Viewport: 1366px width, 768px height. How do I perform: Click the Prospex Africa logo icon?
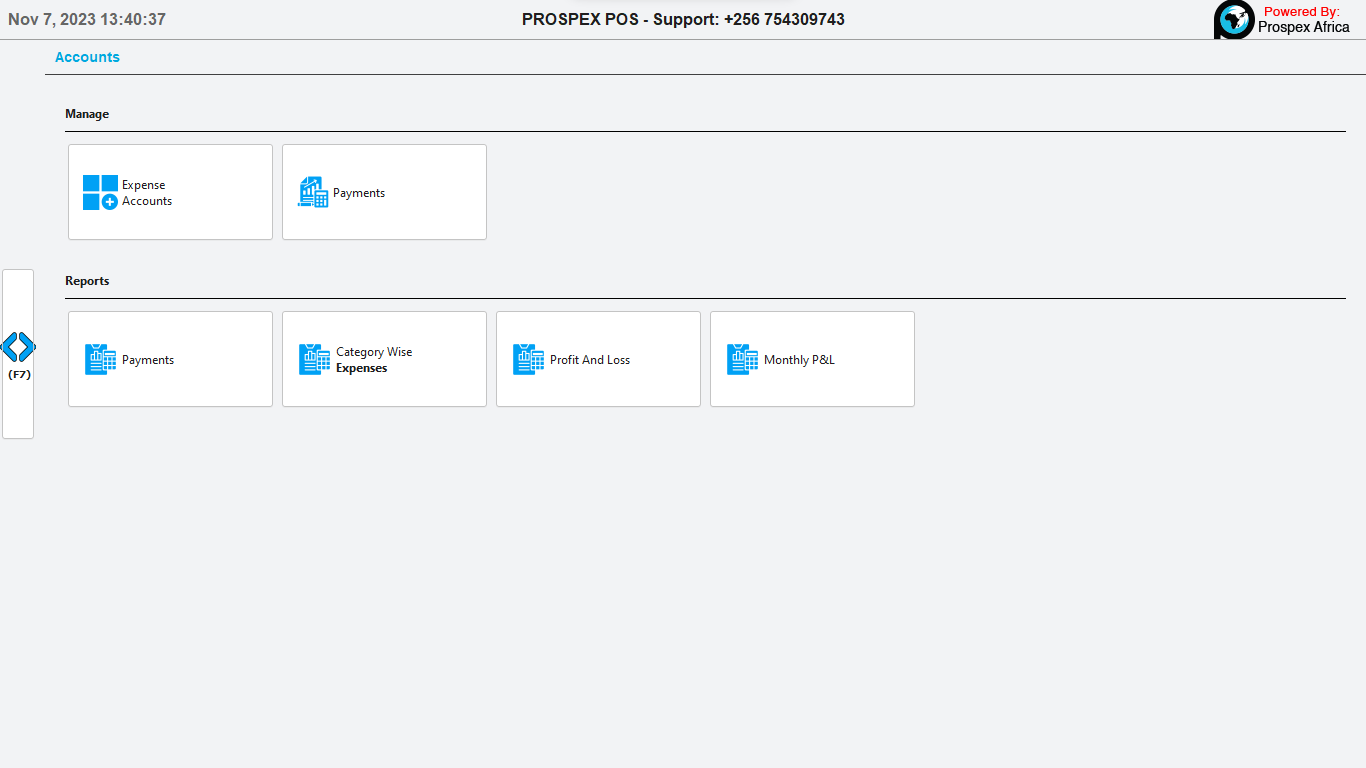(1233, 20)
